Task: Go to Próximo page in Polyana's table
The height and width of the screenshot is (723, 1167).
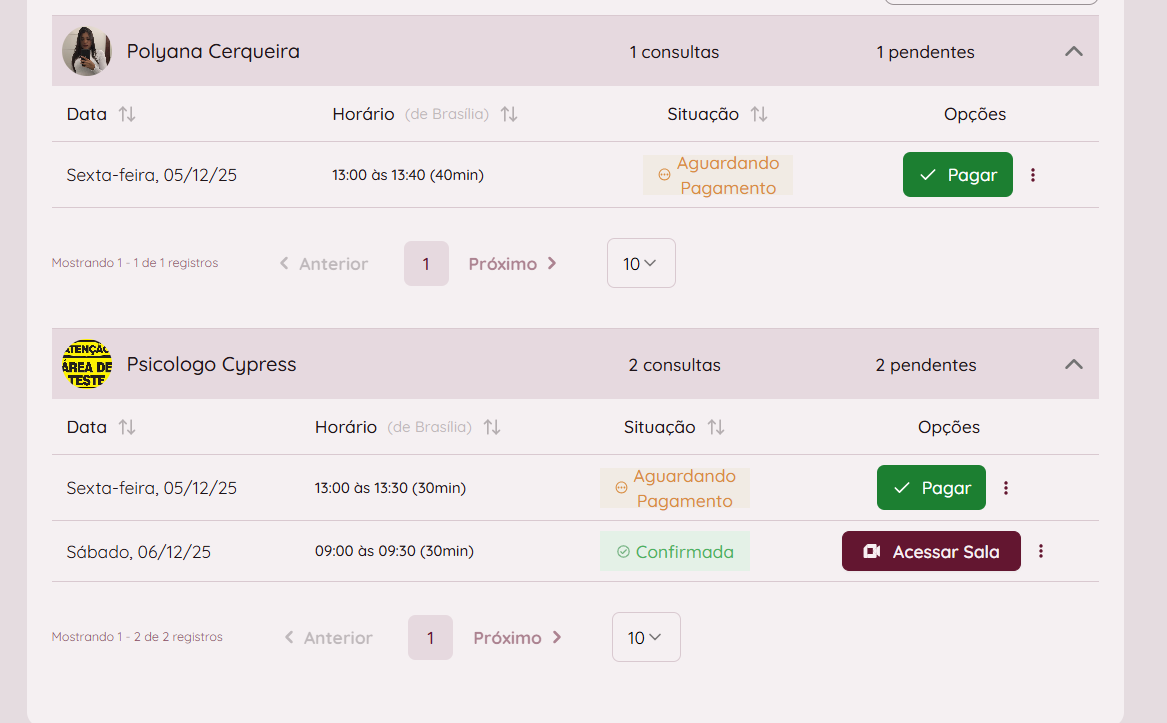Action: point(513,263)
